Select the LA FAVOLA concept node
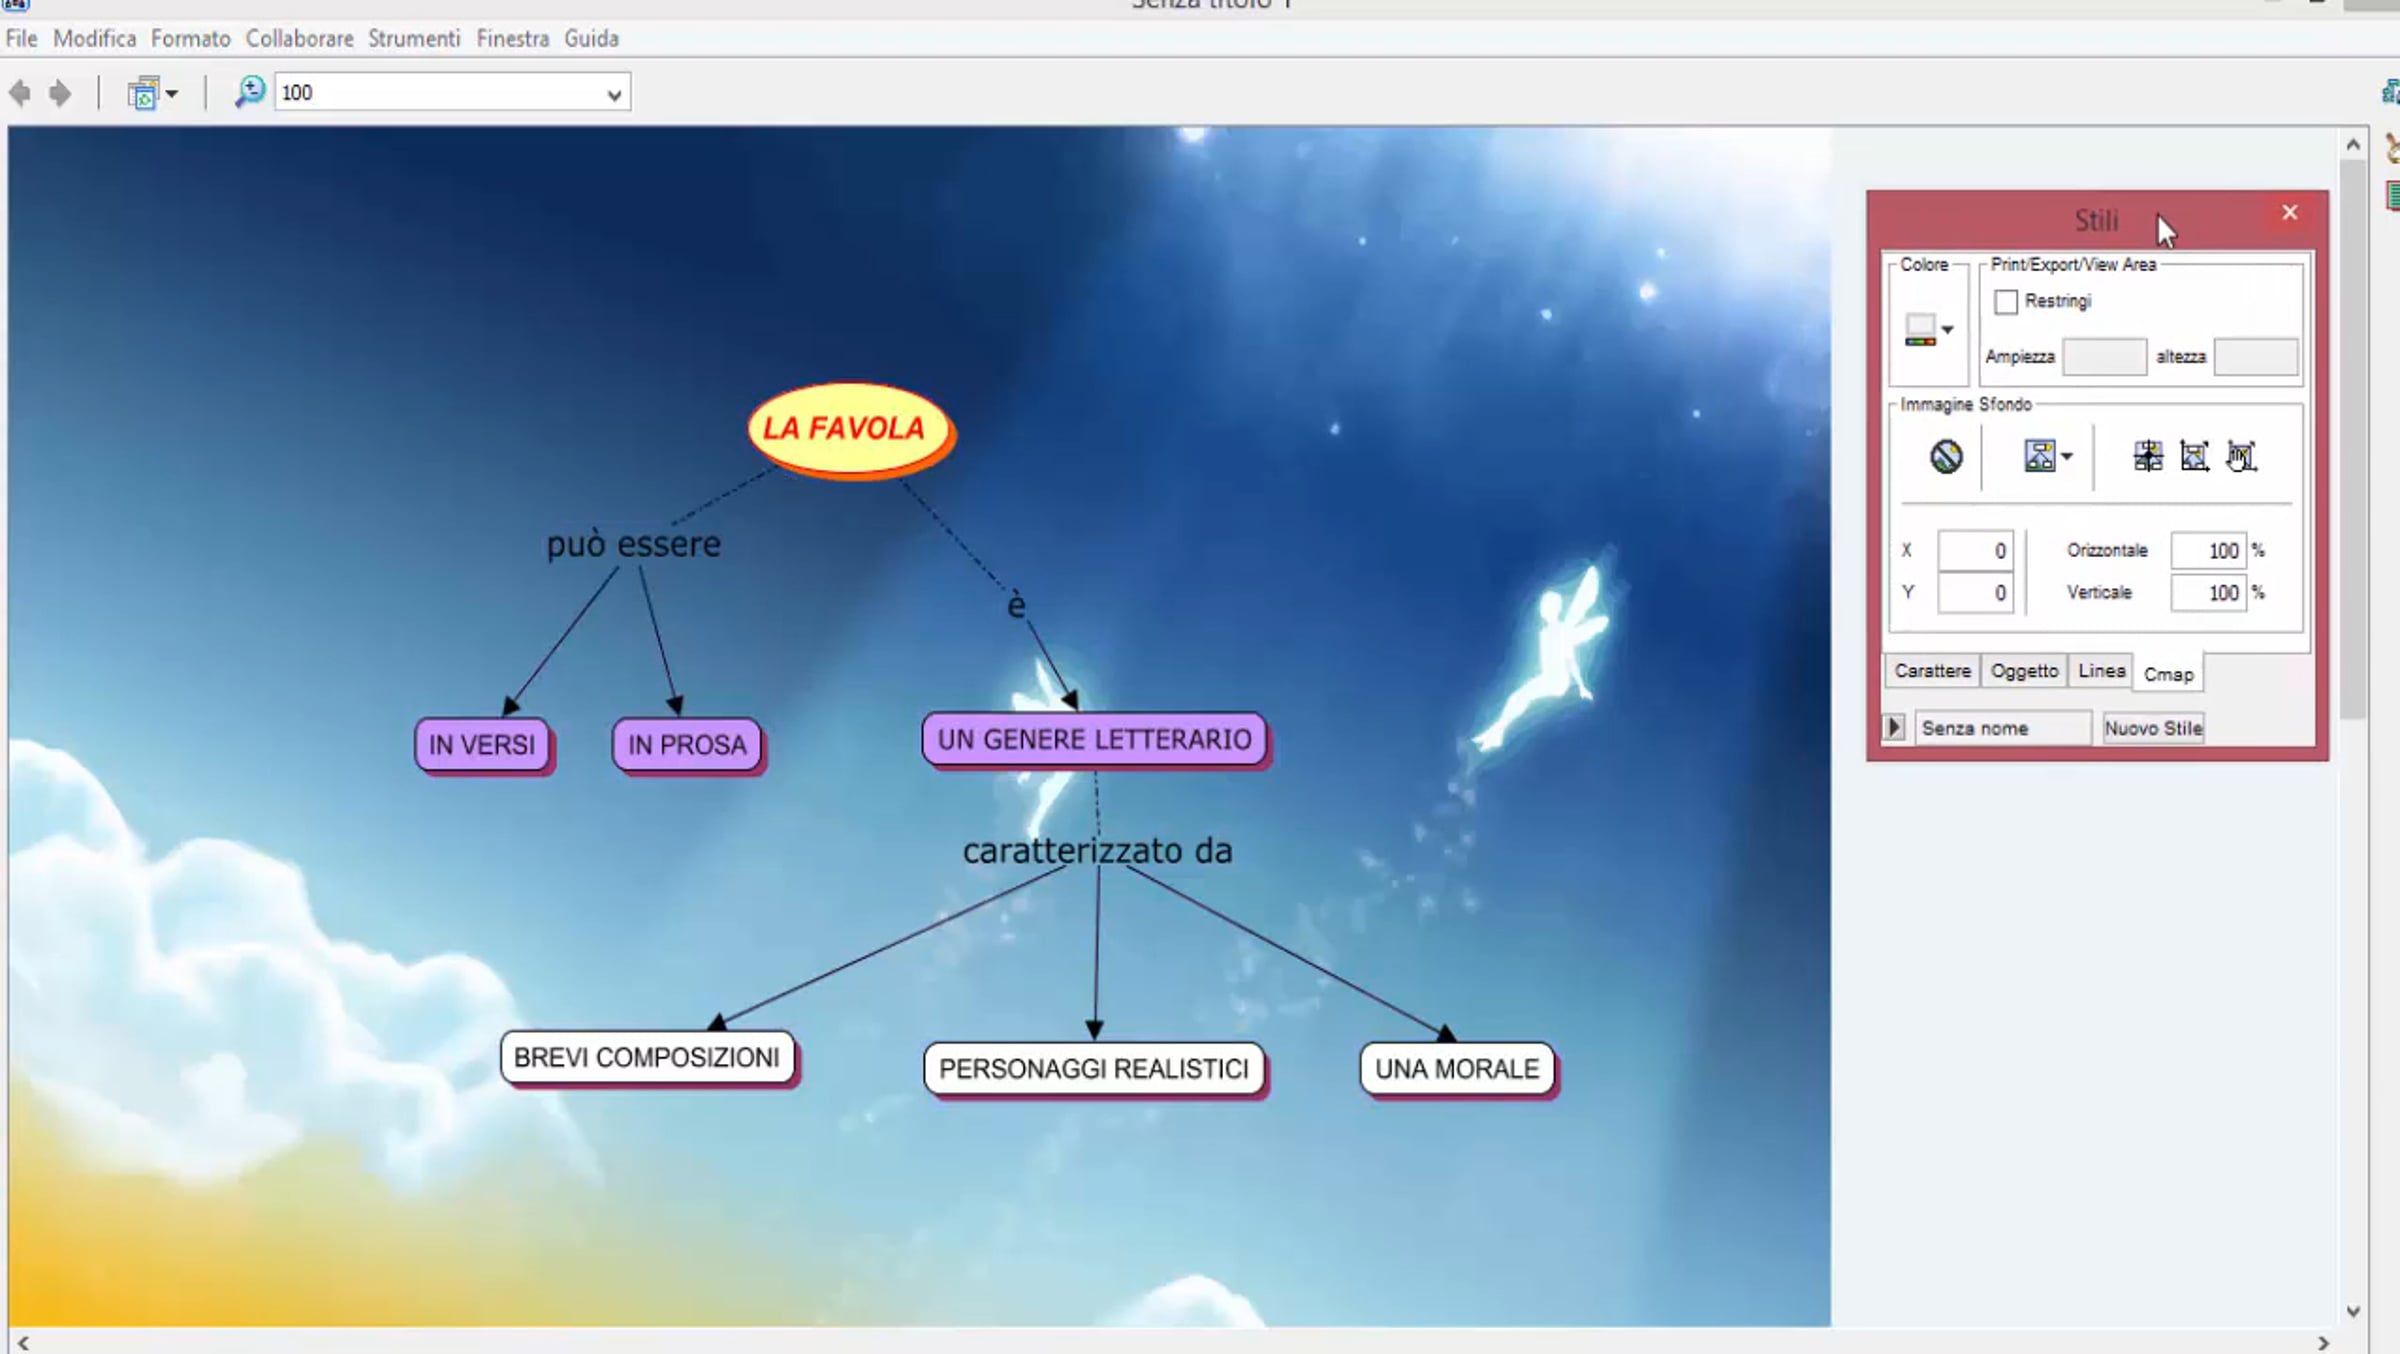 [x=847, y=429]
